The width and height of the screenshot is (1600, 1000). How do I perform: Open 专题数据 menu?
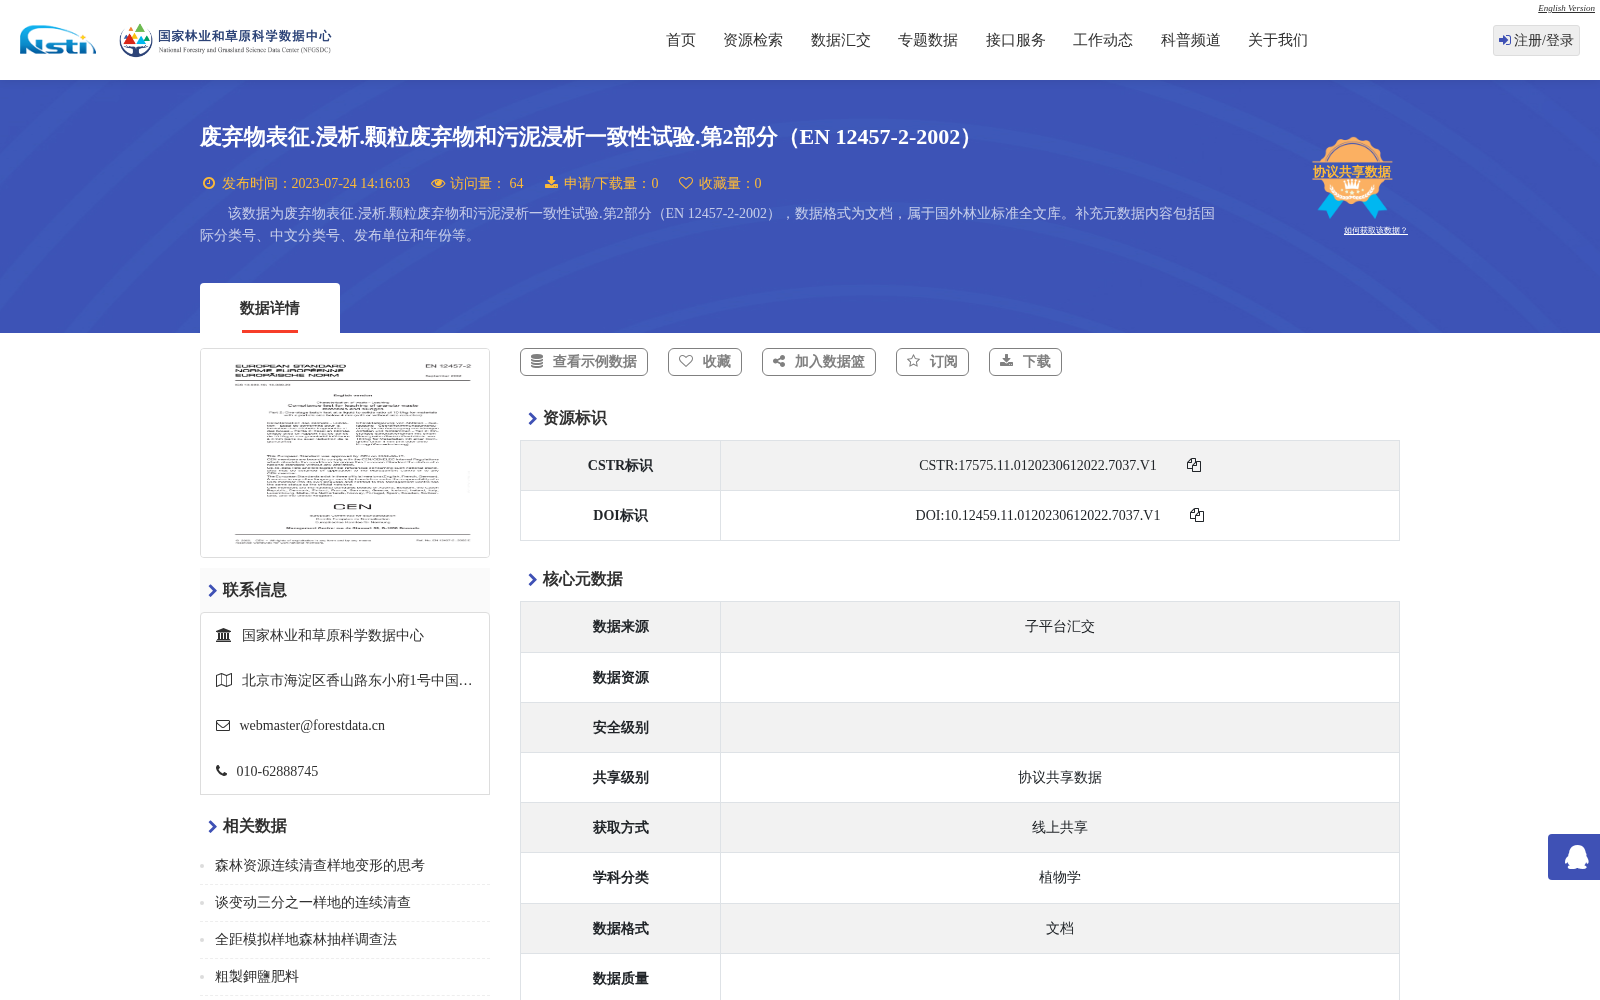click(x=928, y=40)
